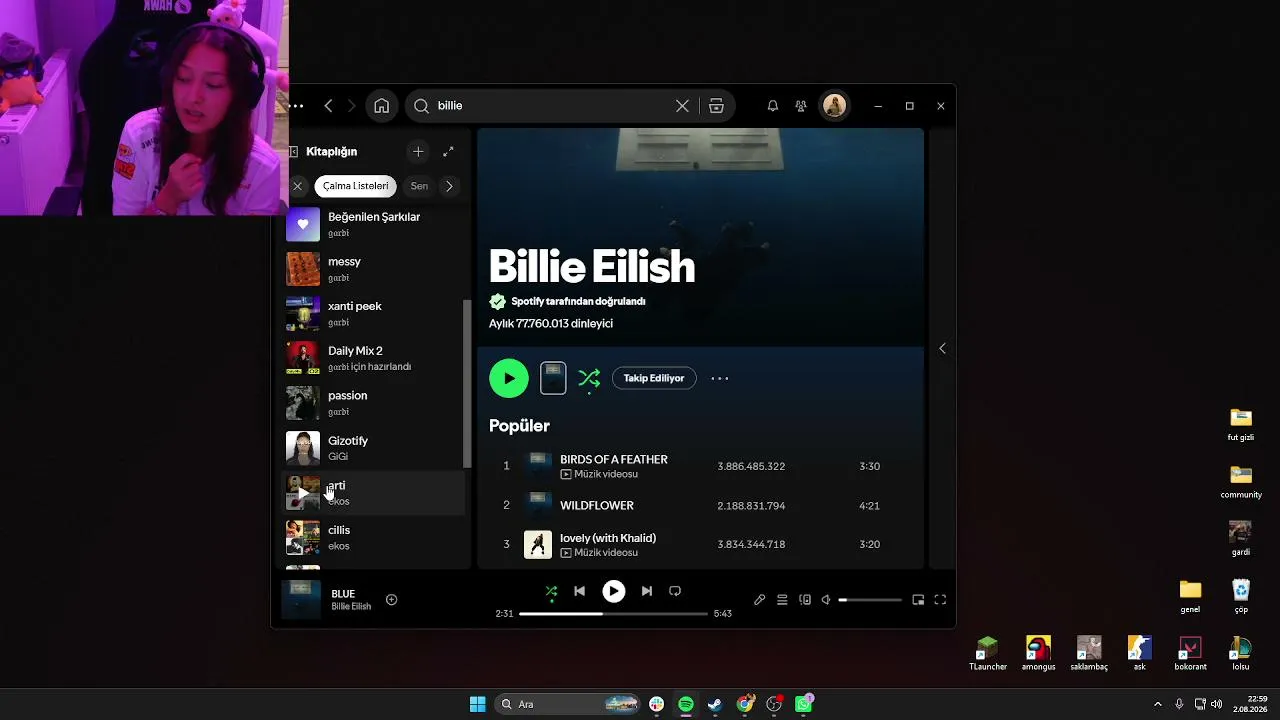Screen dimensions: 1280x720
Task: Open Billie Eilish artist link in player bar
Action: click(351, 607)
